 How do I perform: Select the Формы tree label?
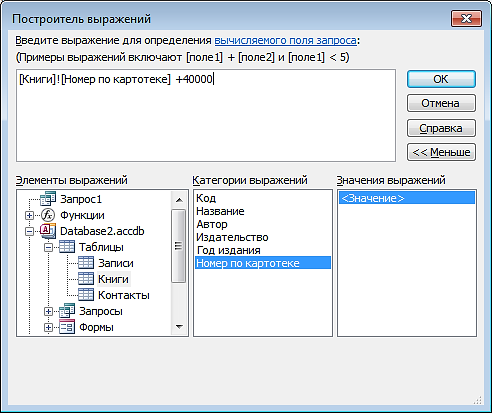(x=96, y=327)
